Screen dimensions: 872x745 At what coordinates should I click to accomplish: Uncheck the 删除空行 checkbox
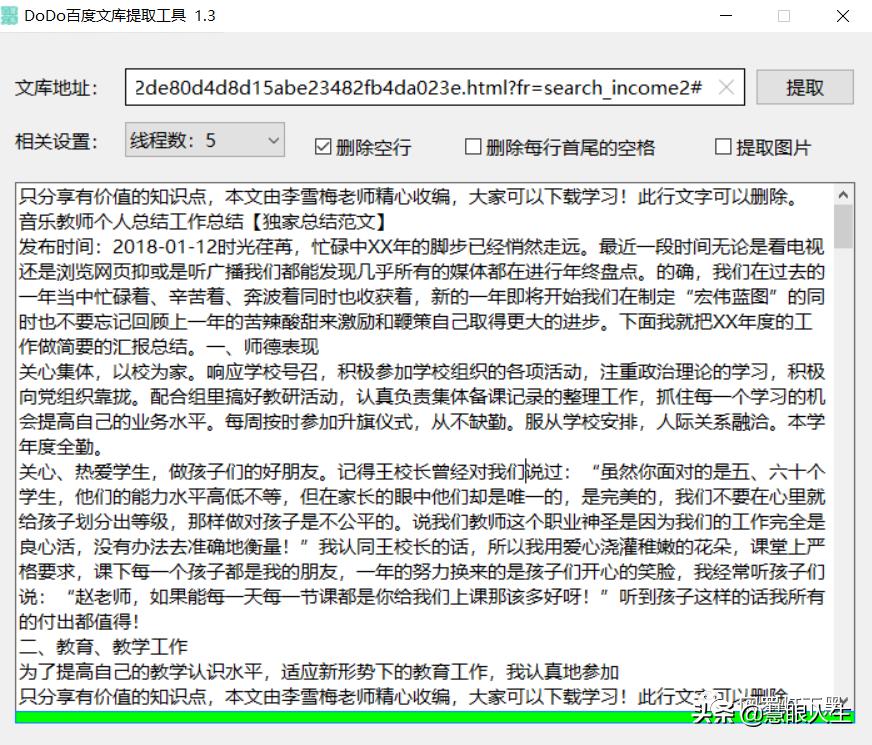[322, 145]
